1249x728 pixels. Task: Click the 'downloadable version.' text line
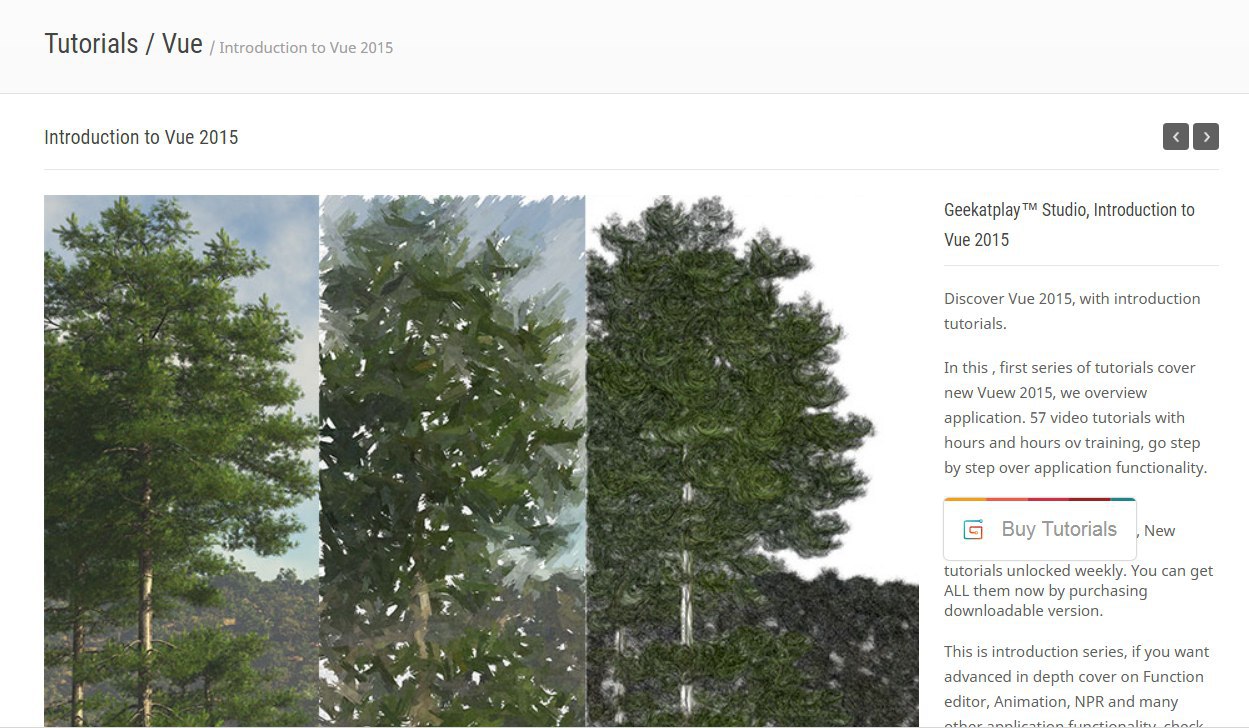coord(1023,611)
